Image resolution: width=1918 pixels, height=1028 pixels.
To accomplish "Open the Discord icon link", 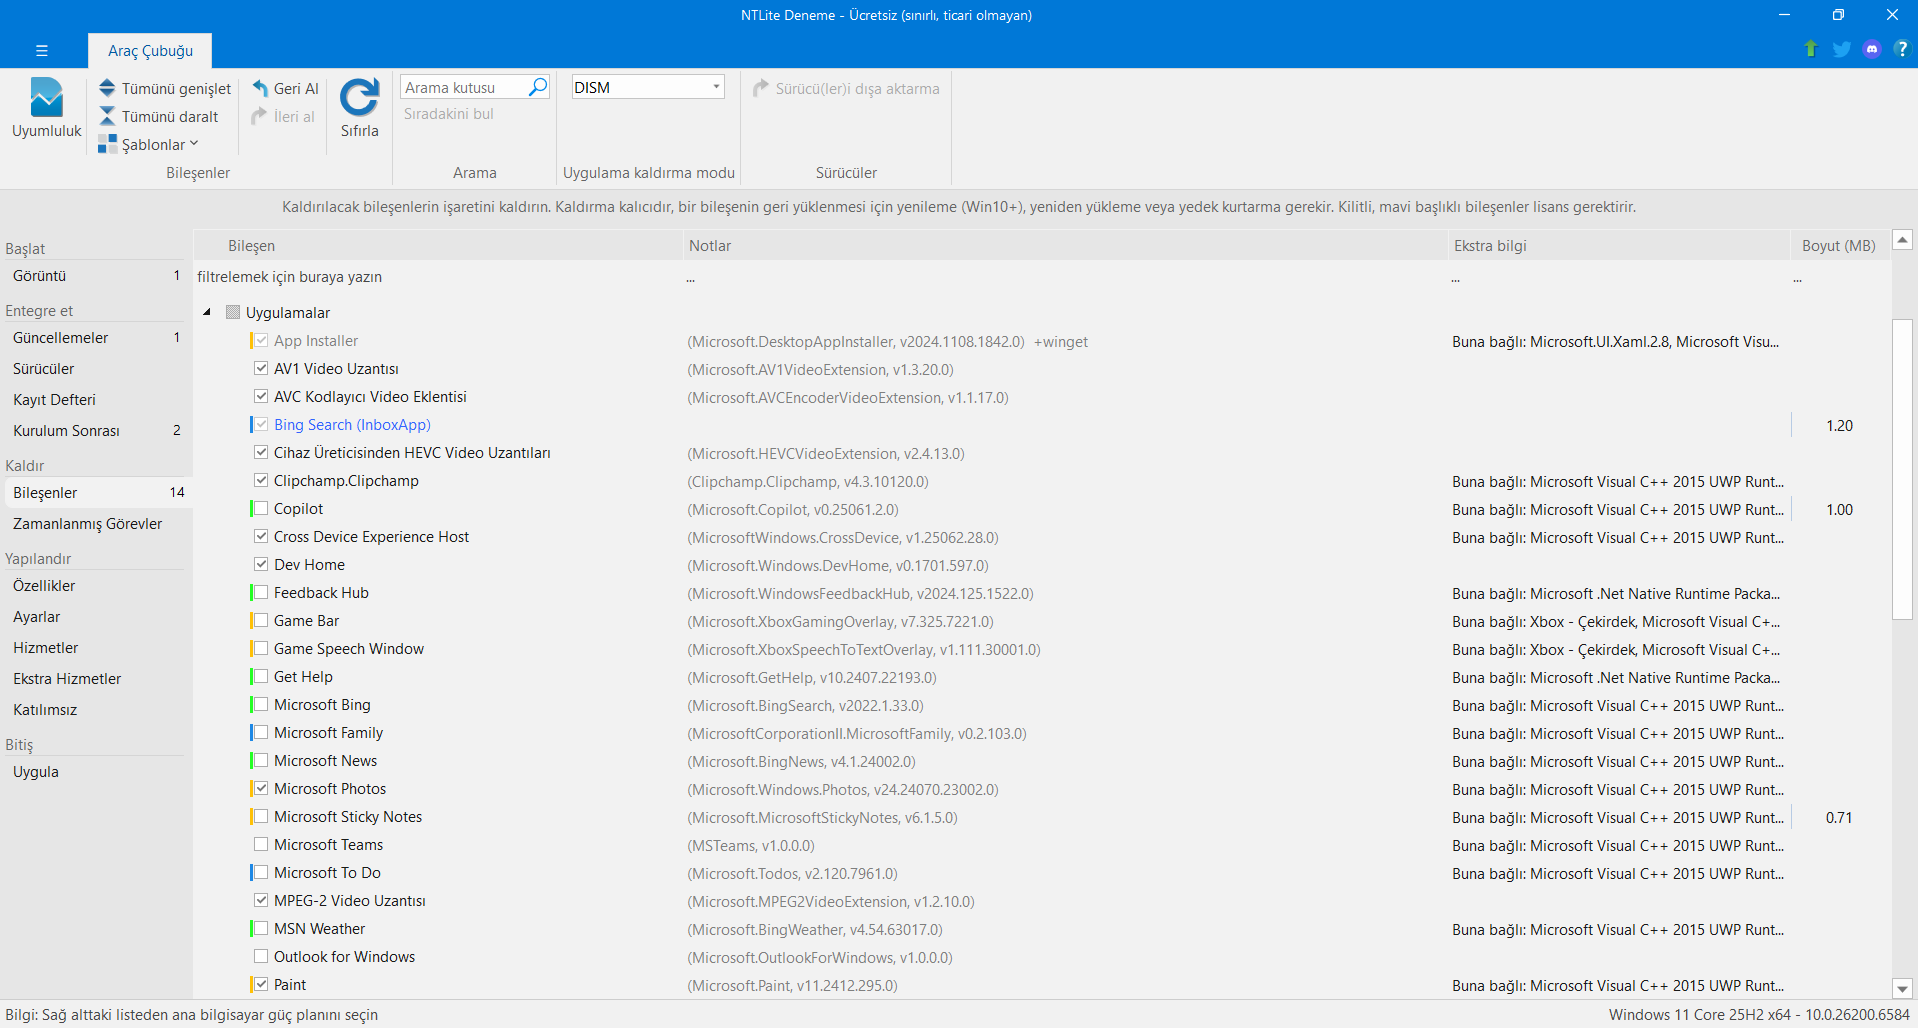I will point(1872,49).
